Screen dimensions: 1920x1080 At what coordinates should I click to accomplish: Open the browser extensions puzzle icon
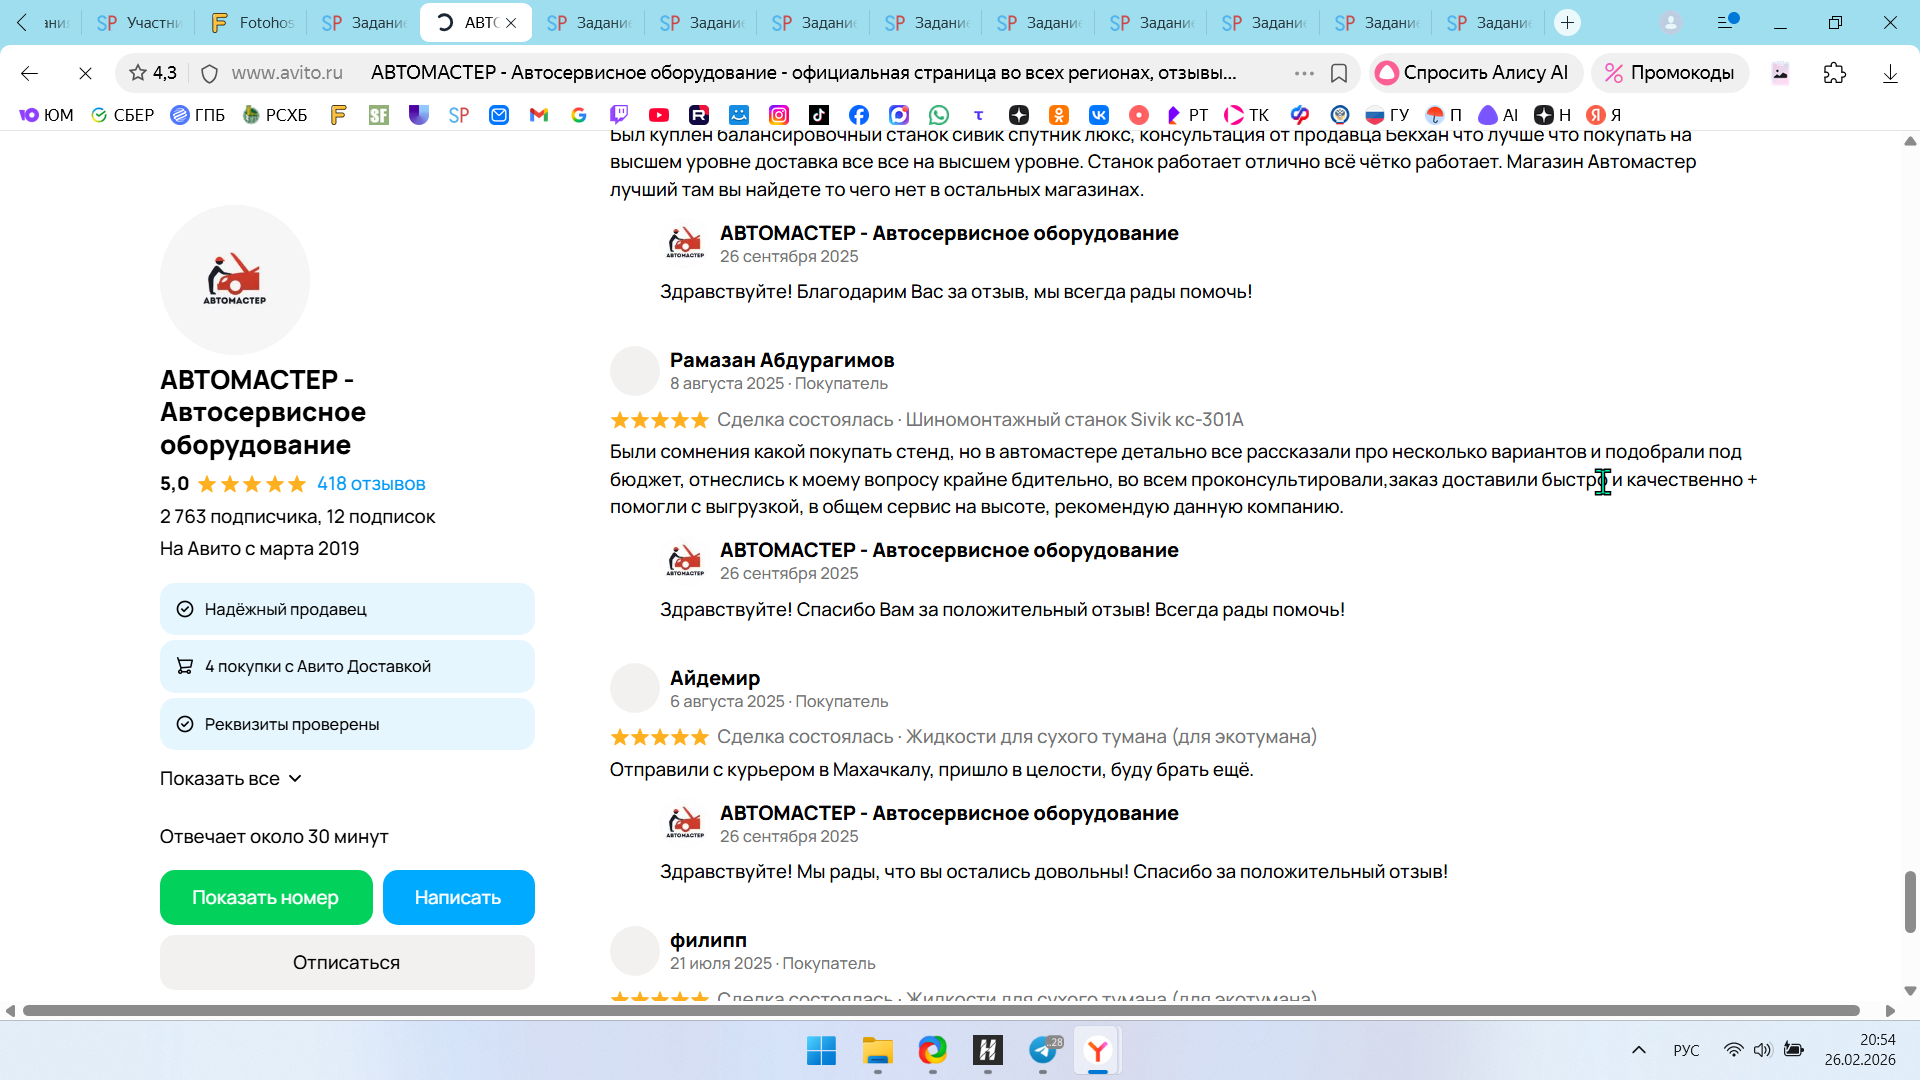click(1834, 73)
